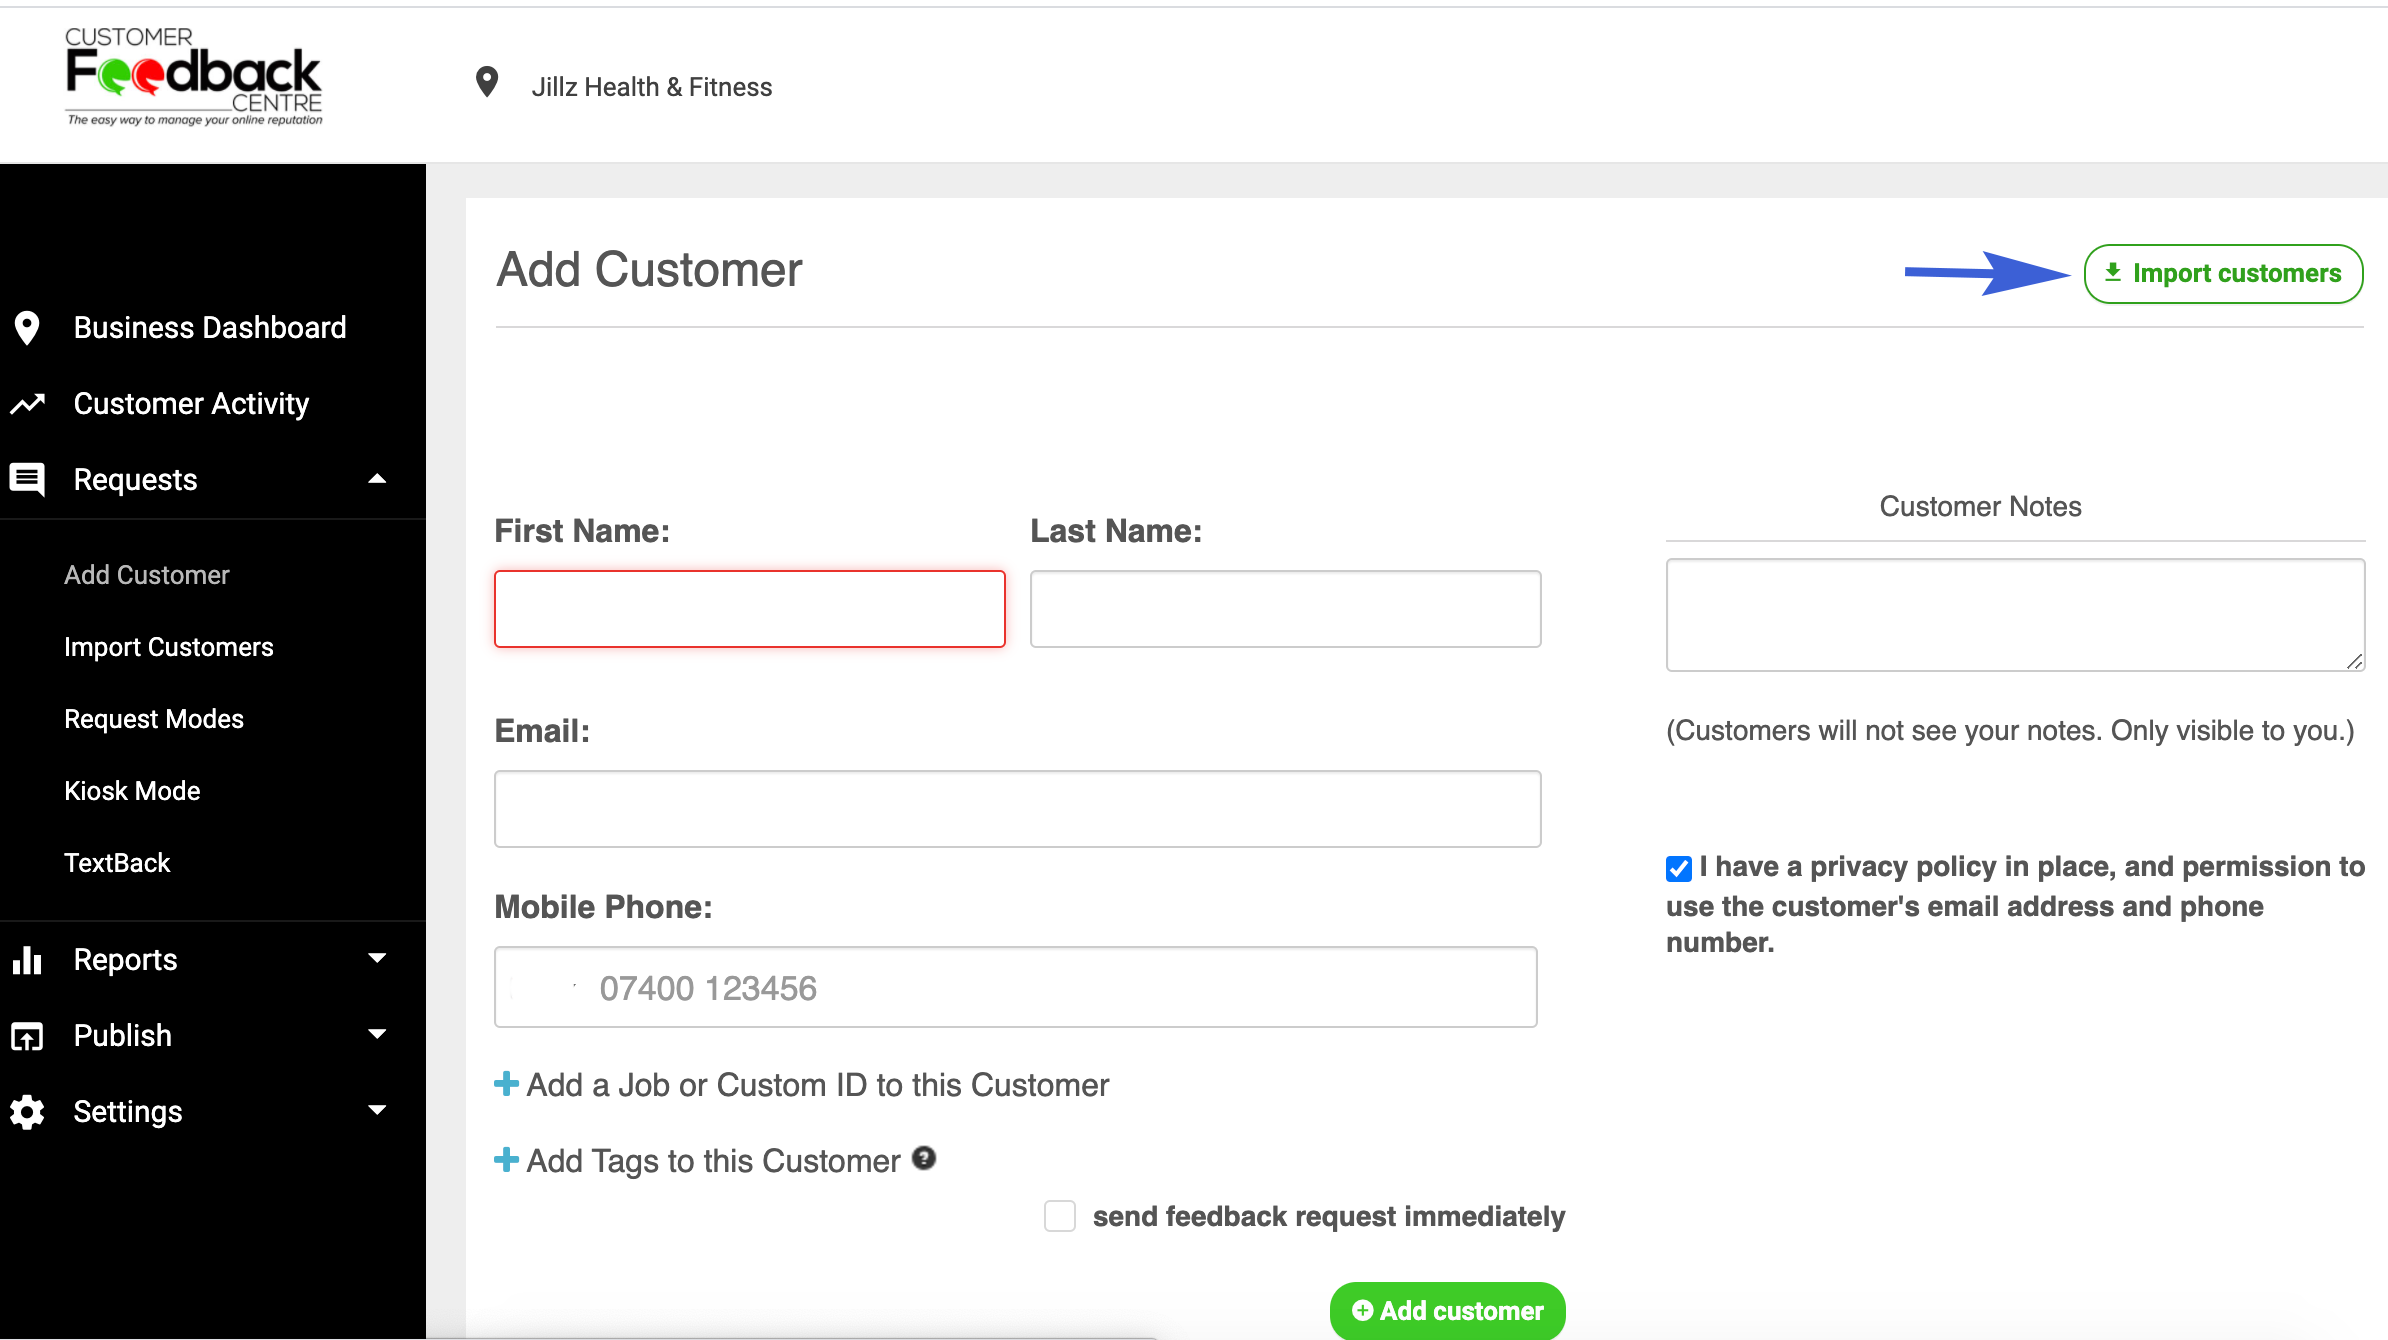Select Request Modes menu item

click(x=154, y=717)
